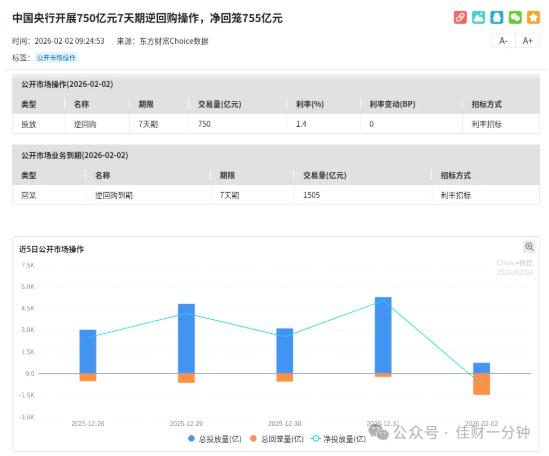Favorite the article with orange star icon
This screenshot has width=549, height=456.
[x=533, y=17]
